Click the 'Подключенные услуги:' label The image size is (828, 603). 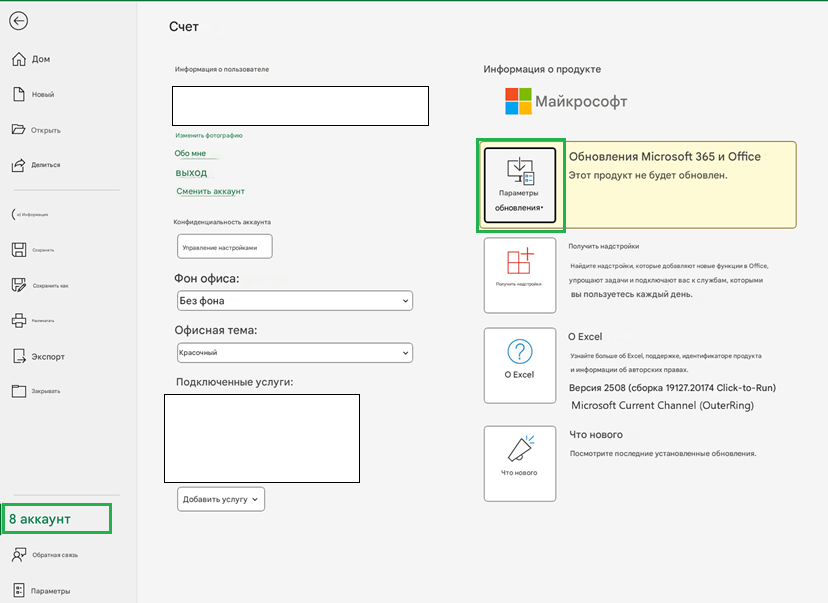pos(234,382)
